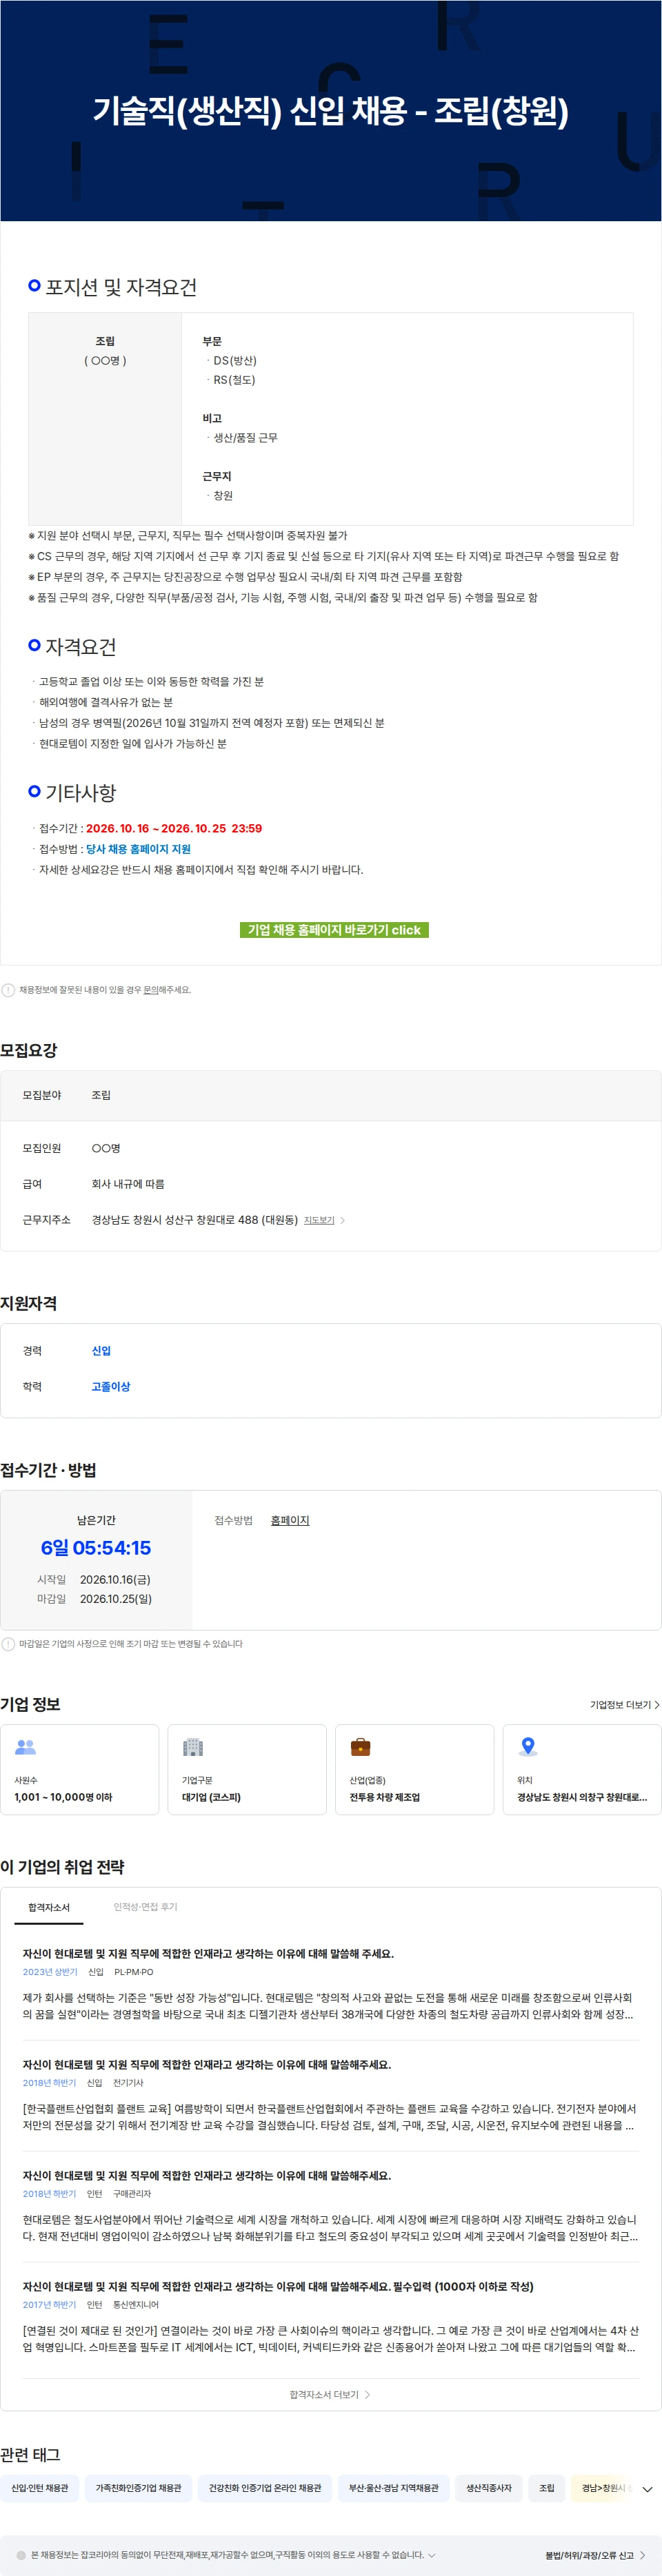Screen dimensions: 662x2576
Task: Click the 문의 link in notice
Action: click(x=150, y=990)
